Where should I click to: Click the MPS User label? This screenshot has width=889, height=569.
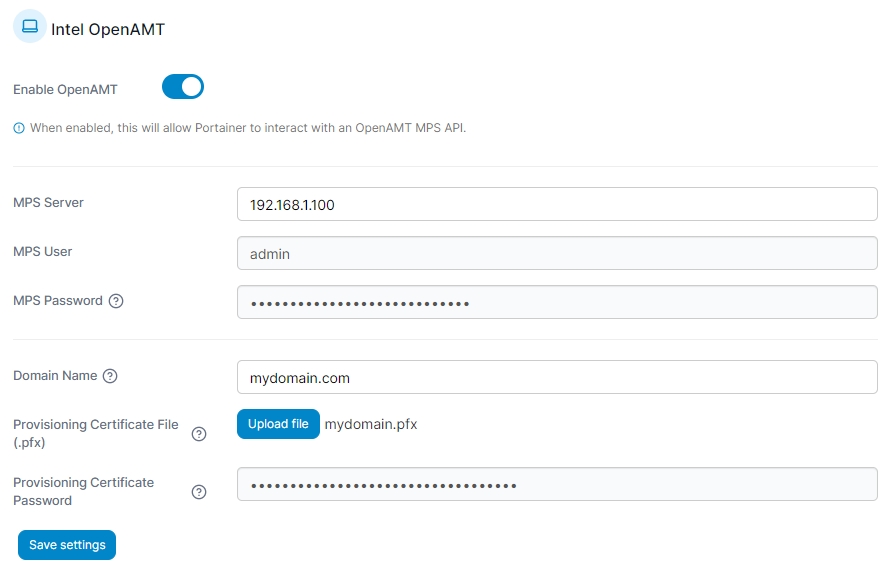tap(43, 251)
